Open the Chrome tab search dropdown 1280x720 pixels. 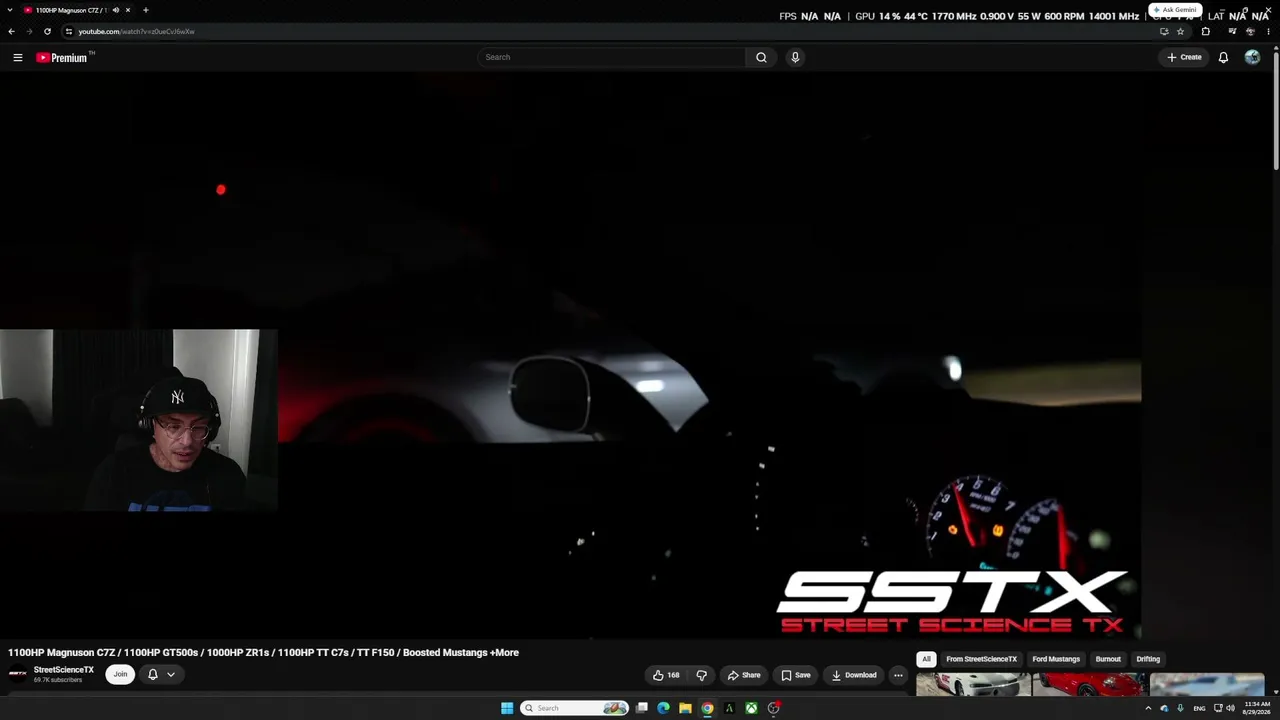(12, 10)
